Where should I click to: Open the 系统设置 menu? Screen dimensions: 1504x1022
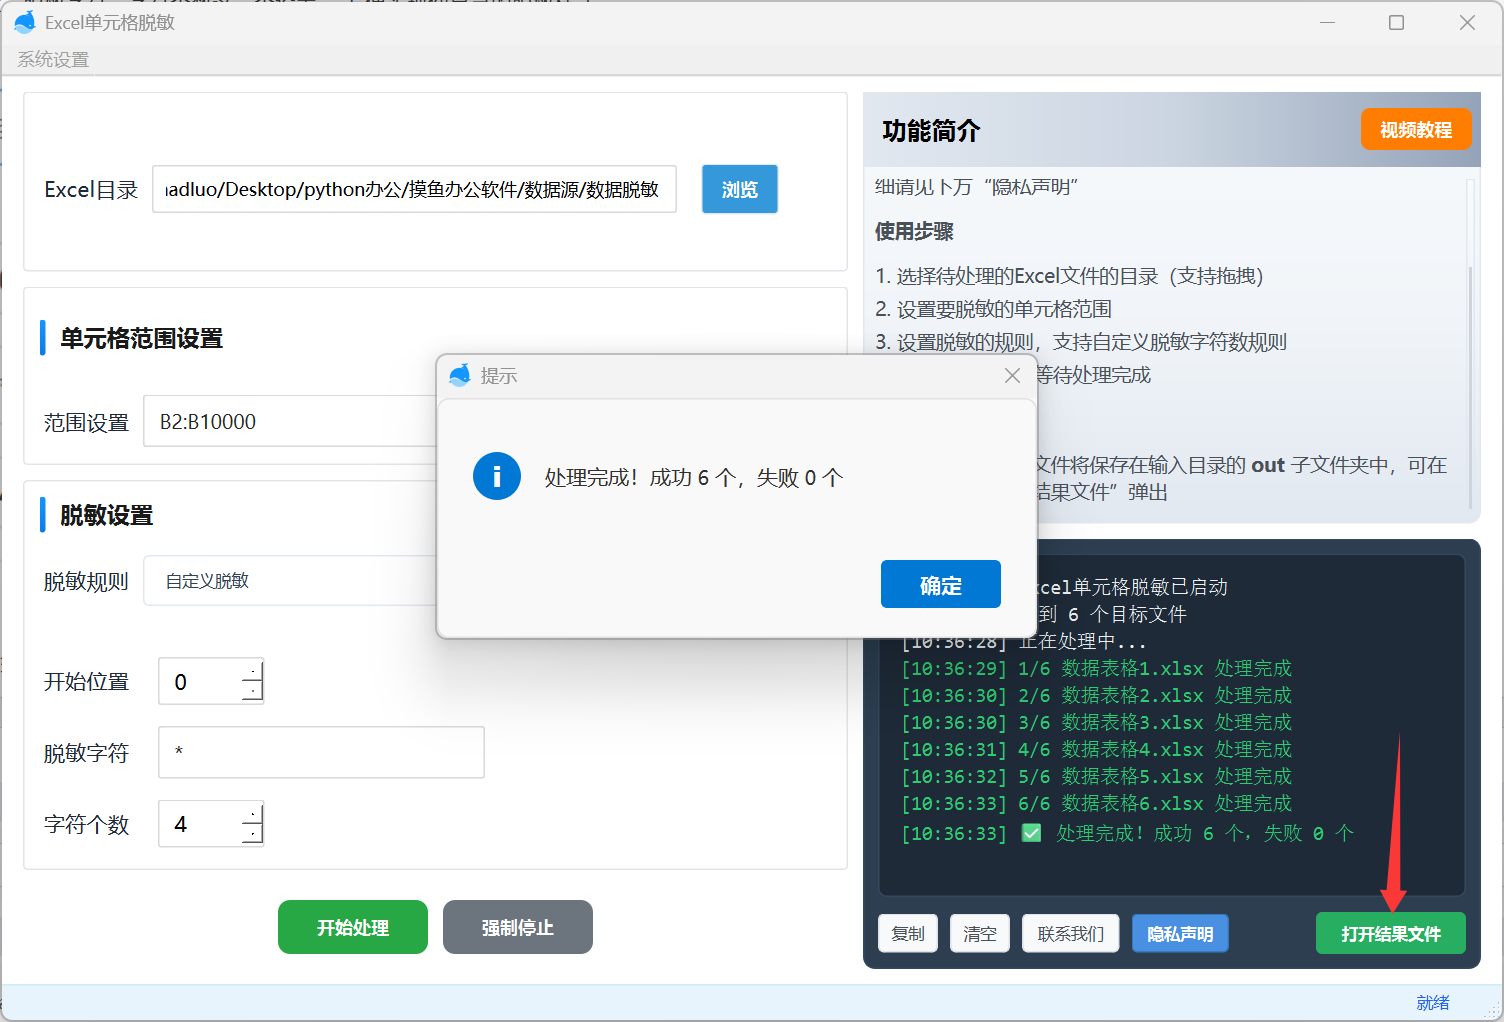click(x=51, y=59)
